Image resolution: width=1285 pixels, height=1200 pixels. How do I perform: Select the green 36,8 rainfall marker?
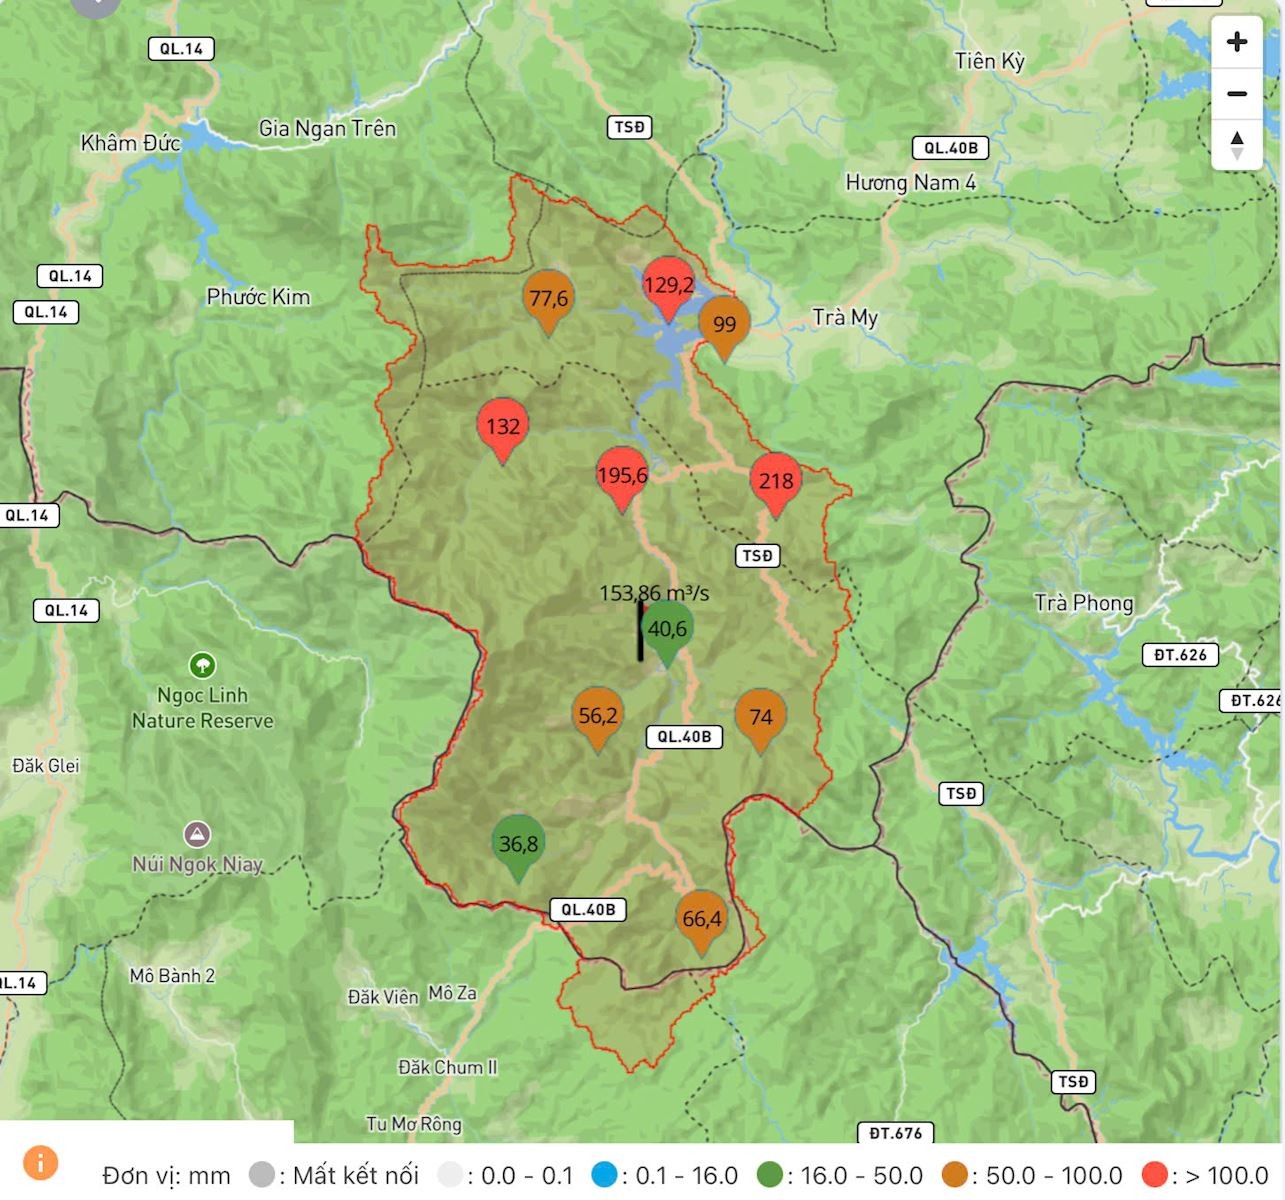518,844
